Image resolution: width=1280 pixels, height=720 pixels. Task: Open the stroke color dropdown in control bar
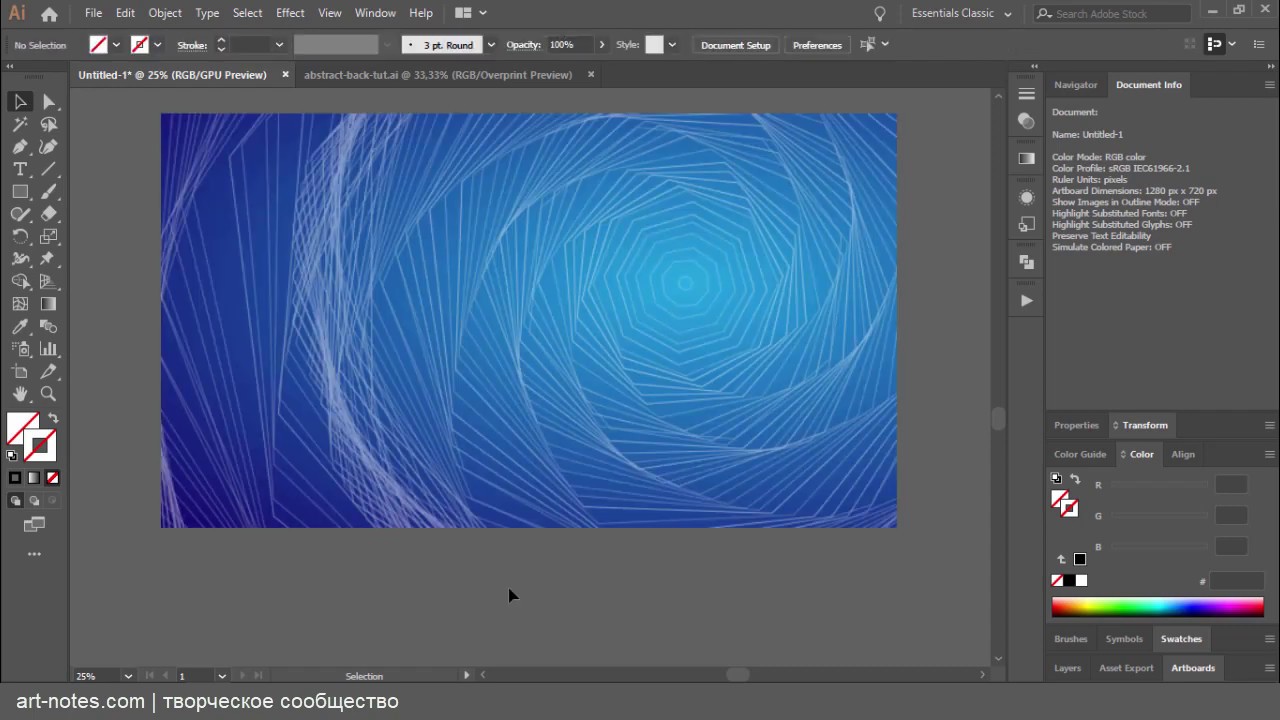157,45
